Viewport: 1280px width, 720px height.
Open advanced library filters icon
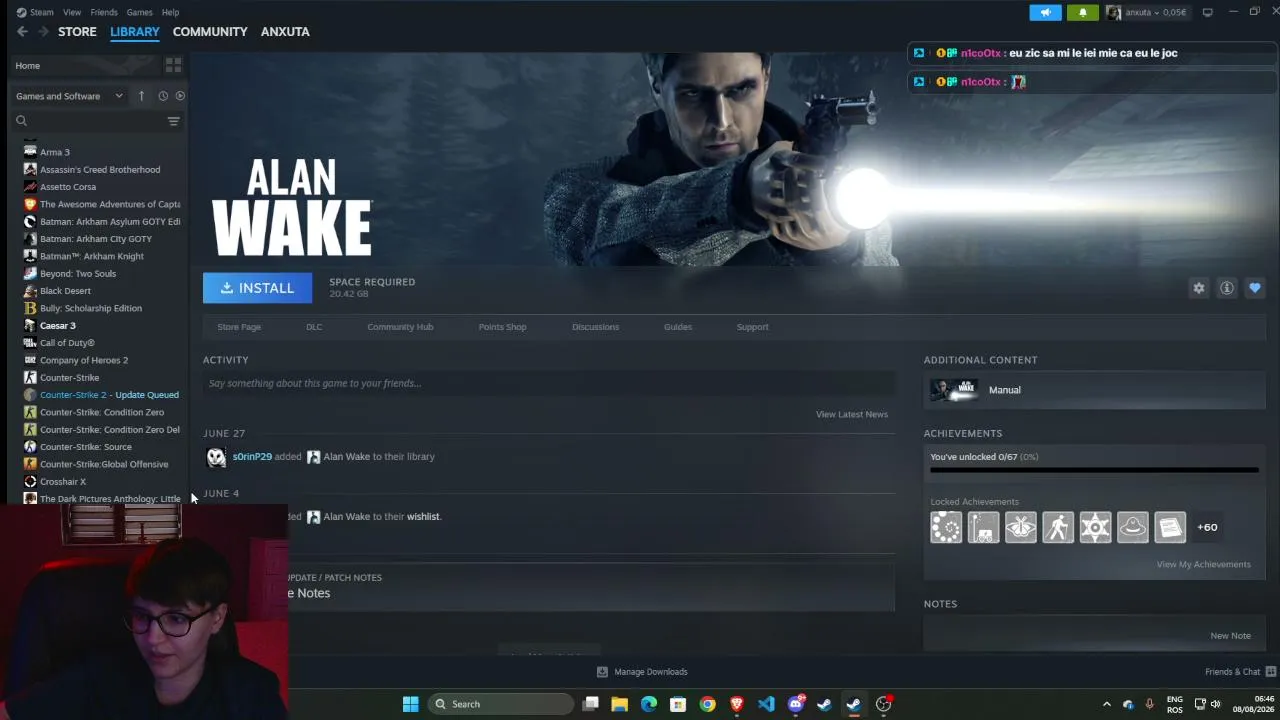[x=173, y=121]
